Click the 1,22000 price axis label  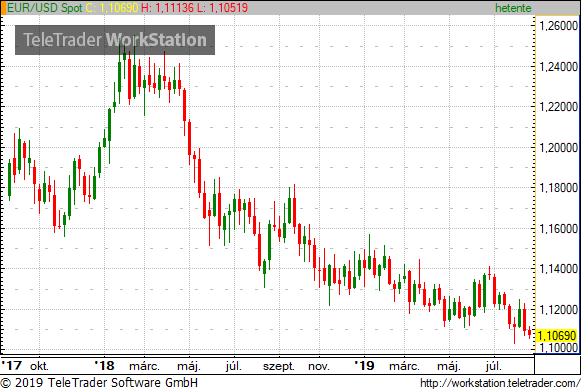pyautogui.click(x=558, y=107)
